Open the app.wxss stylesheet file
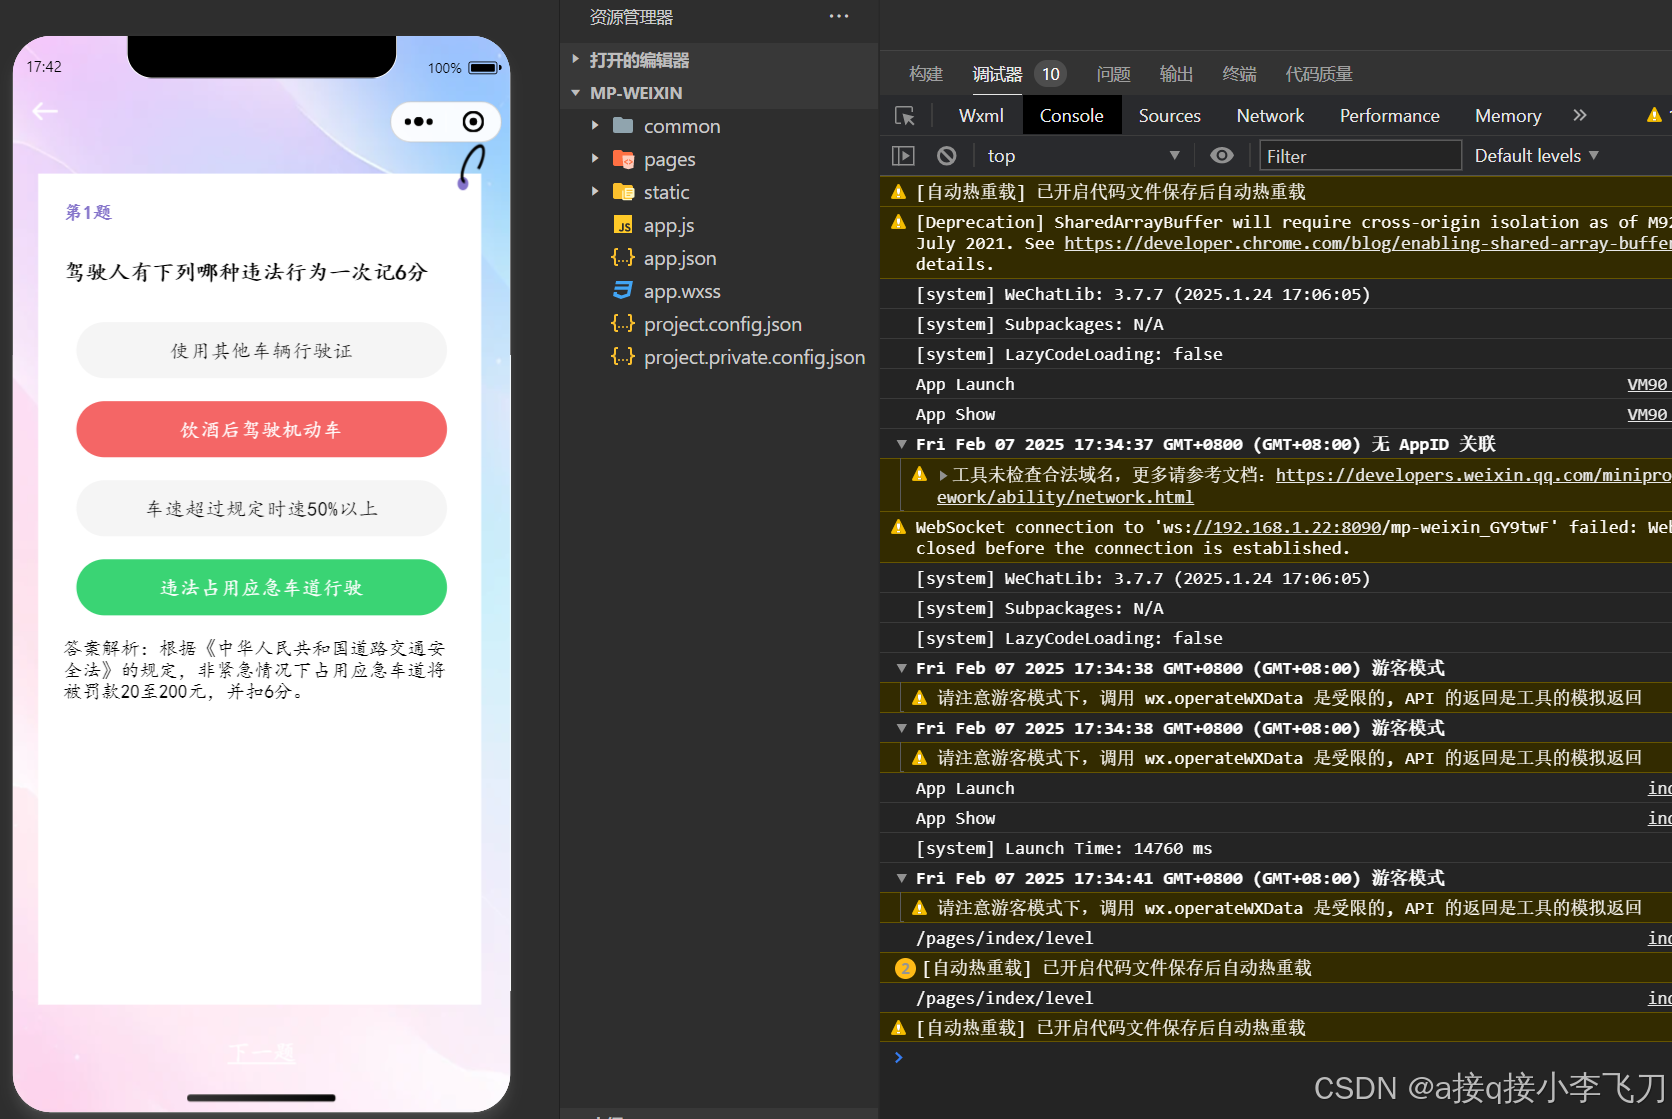Viewport: 1672px width, 1119px height. (666, 291)
